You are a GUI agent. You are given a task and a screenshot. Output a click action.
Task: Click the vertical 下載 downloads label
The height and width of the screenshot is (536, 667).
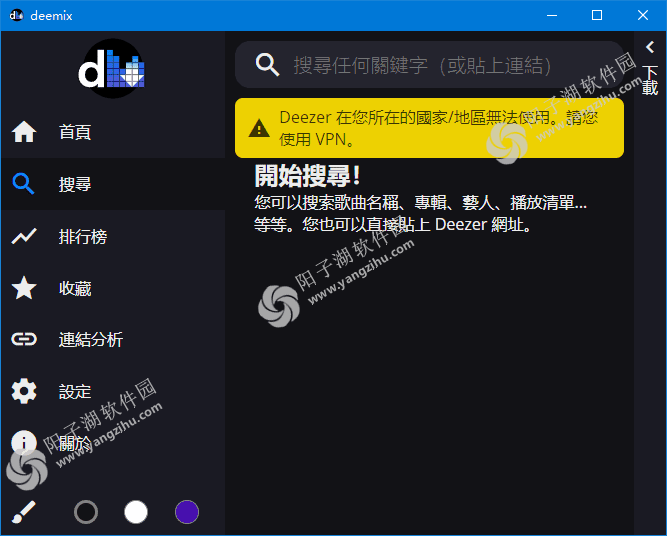650,80
